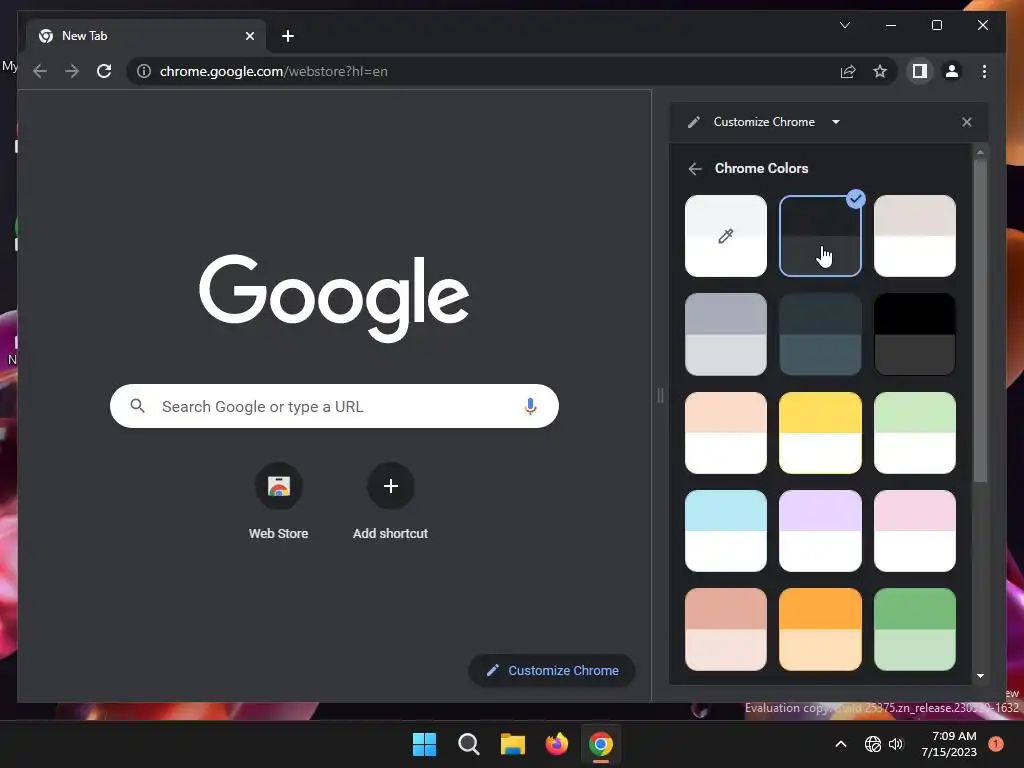Choose the light green and white swatch
The height and width of the screenshot is (768, 1024).
point(915,433)
